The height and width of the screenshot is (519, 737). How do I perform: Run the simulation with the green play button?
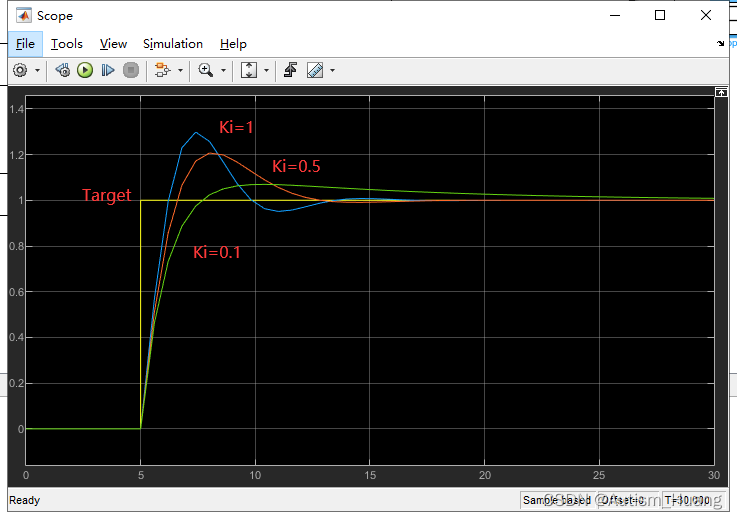coord(85,71)
